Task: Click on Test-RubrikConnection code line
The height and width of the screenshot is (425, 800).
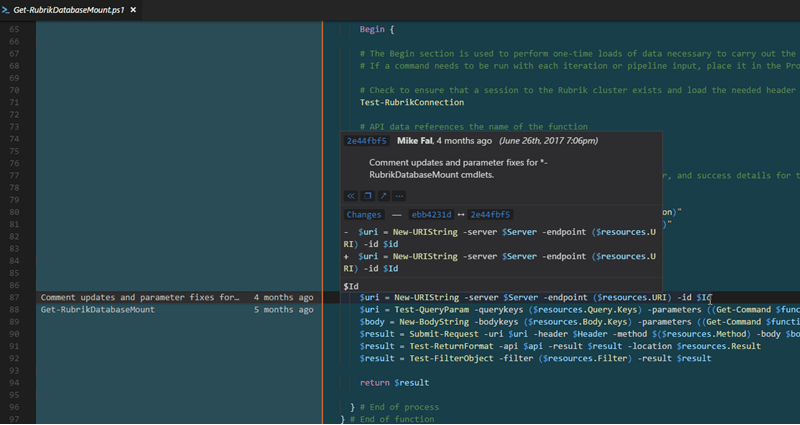Action: point(412,102)
